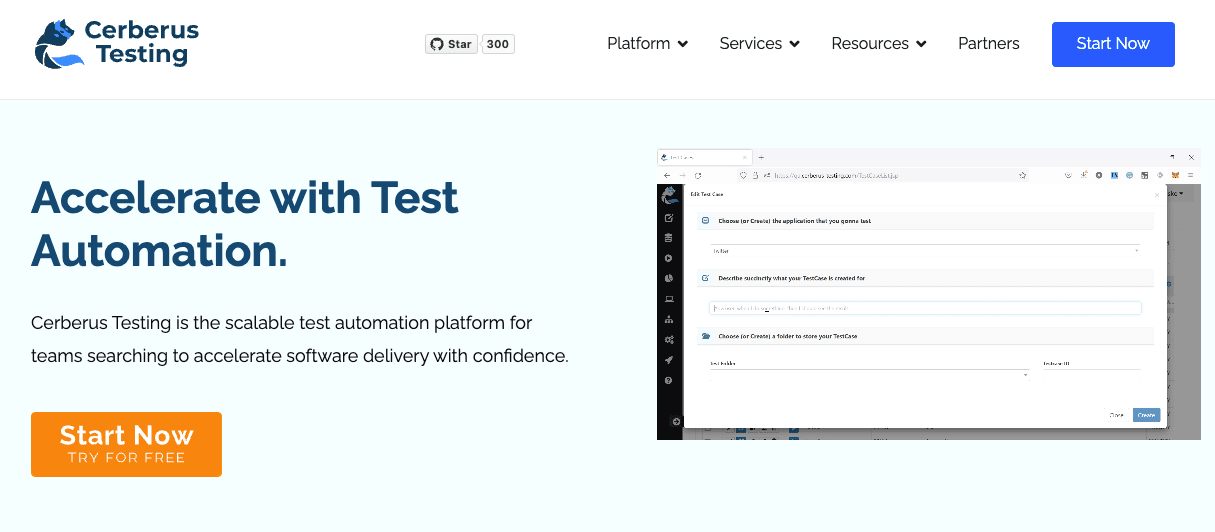Click the laptop icon in dark sidebar
This screenshot has width=1215, height=532.
point(668,299)
